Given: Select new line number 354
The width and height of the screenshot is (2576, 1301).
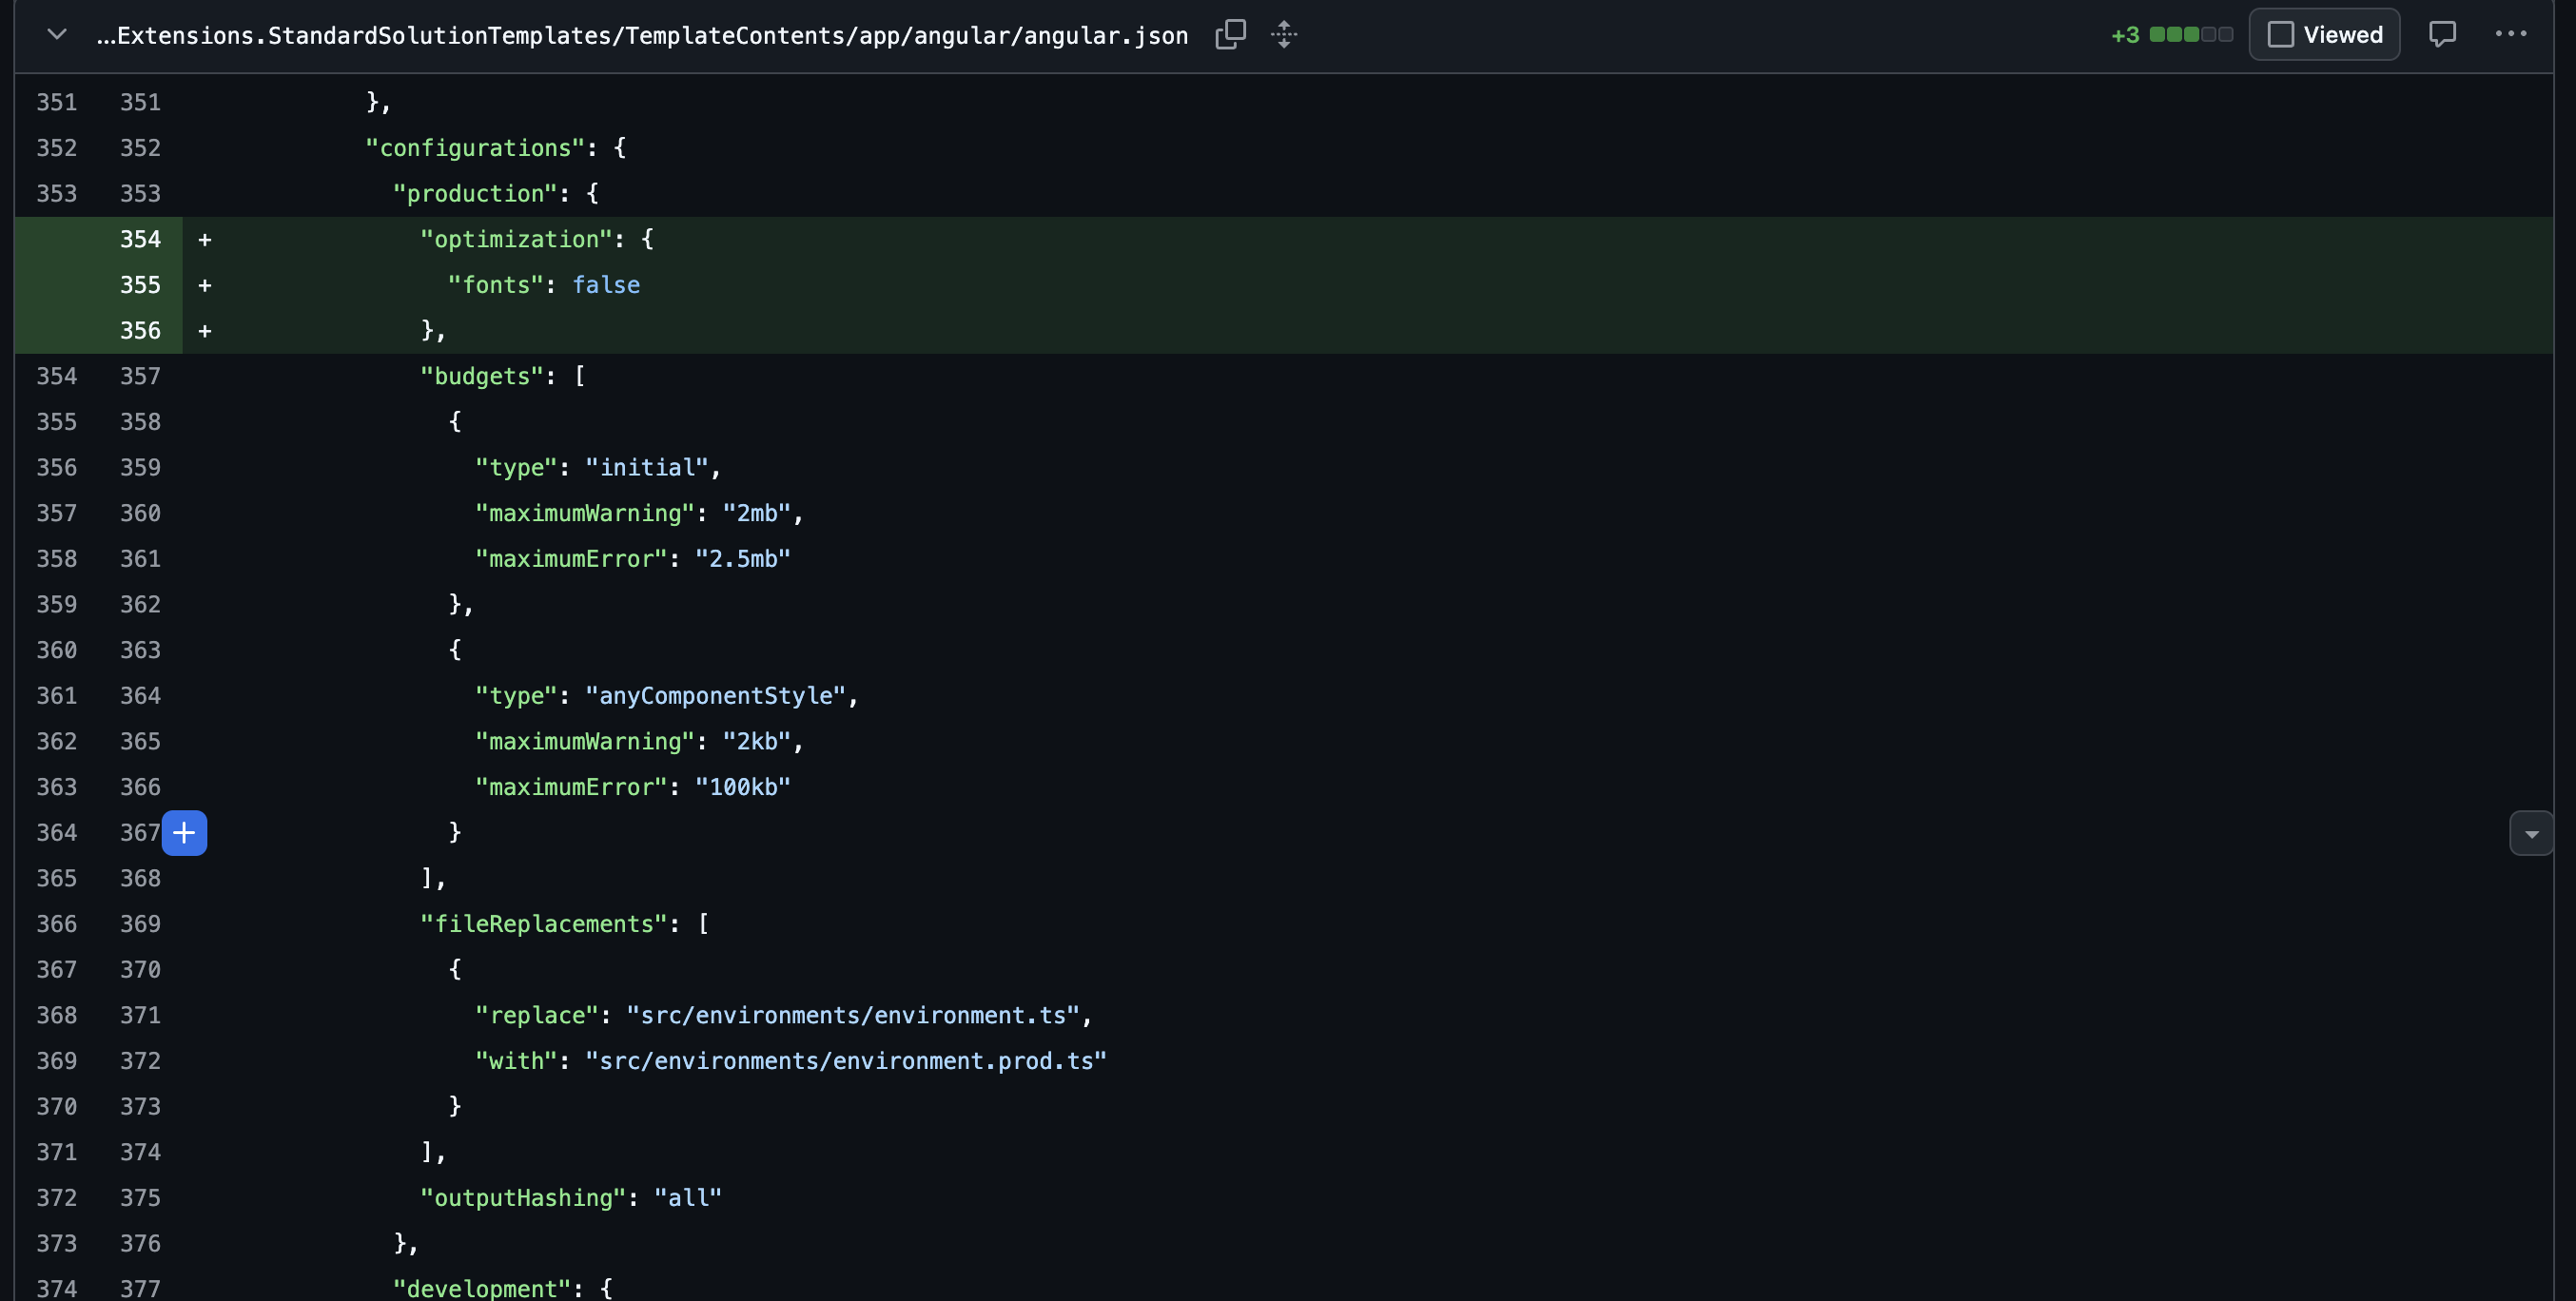Looking at the screenshot, I should tap(140, 239).
